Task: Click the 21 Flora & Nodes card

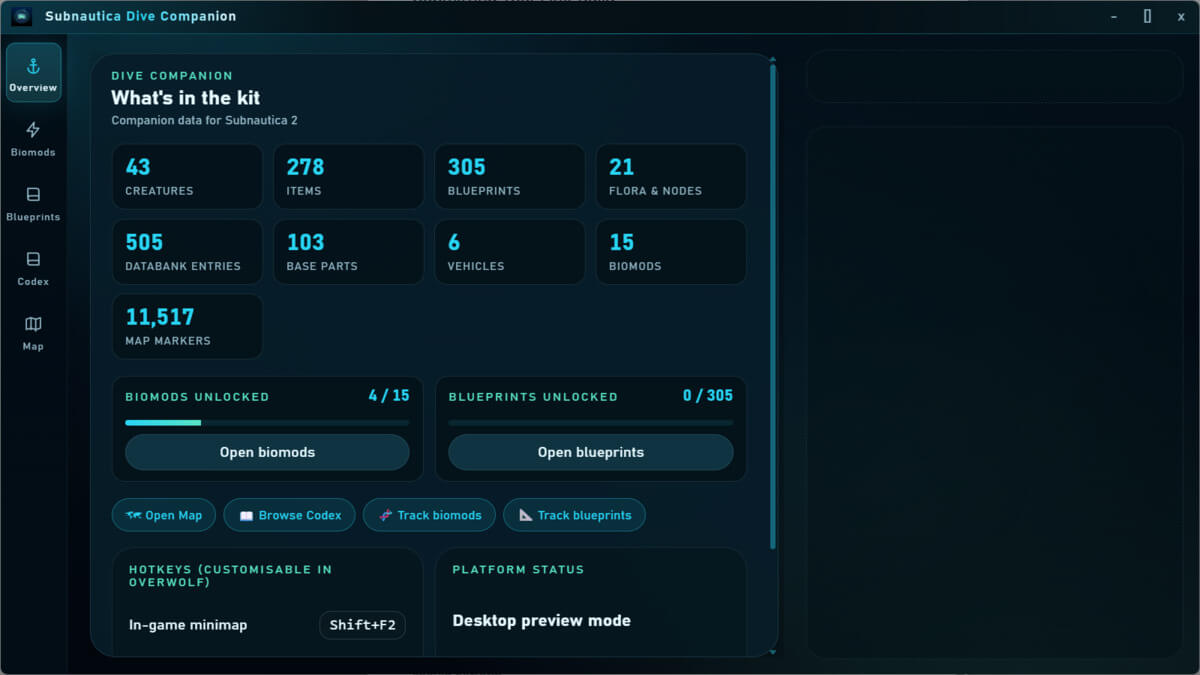Action: pyautogui.click(x=671, y=176)
